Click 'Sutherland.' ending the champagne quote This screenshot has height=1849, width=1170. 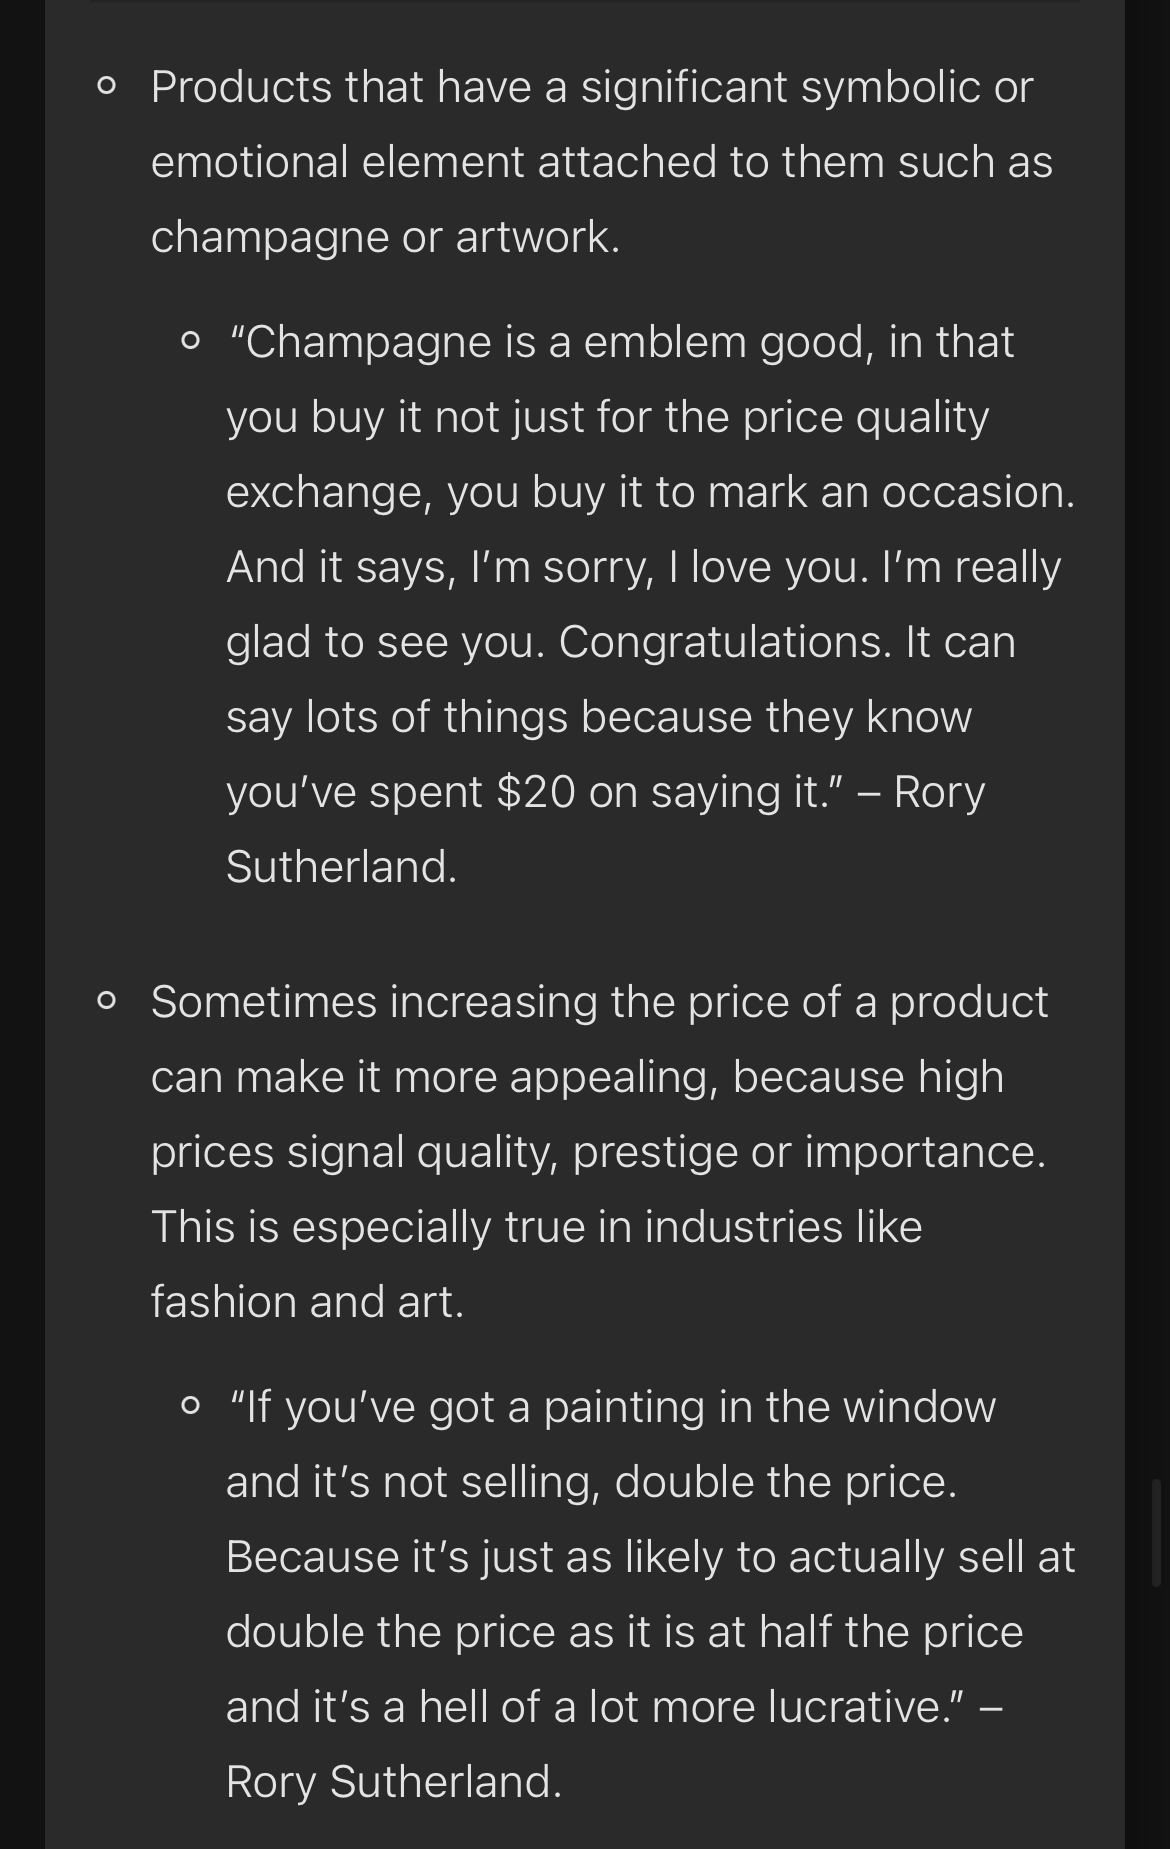[341, 867]
